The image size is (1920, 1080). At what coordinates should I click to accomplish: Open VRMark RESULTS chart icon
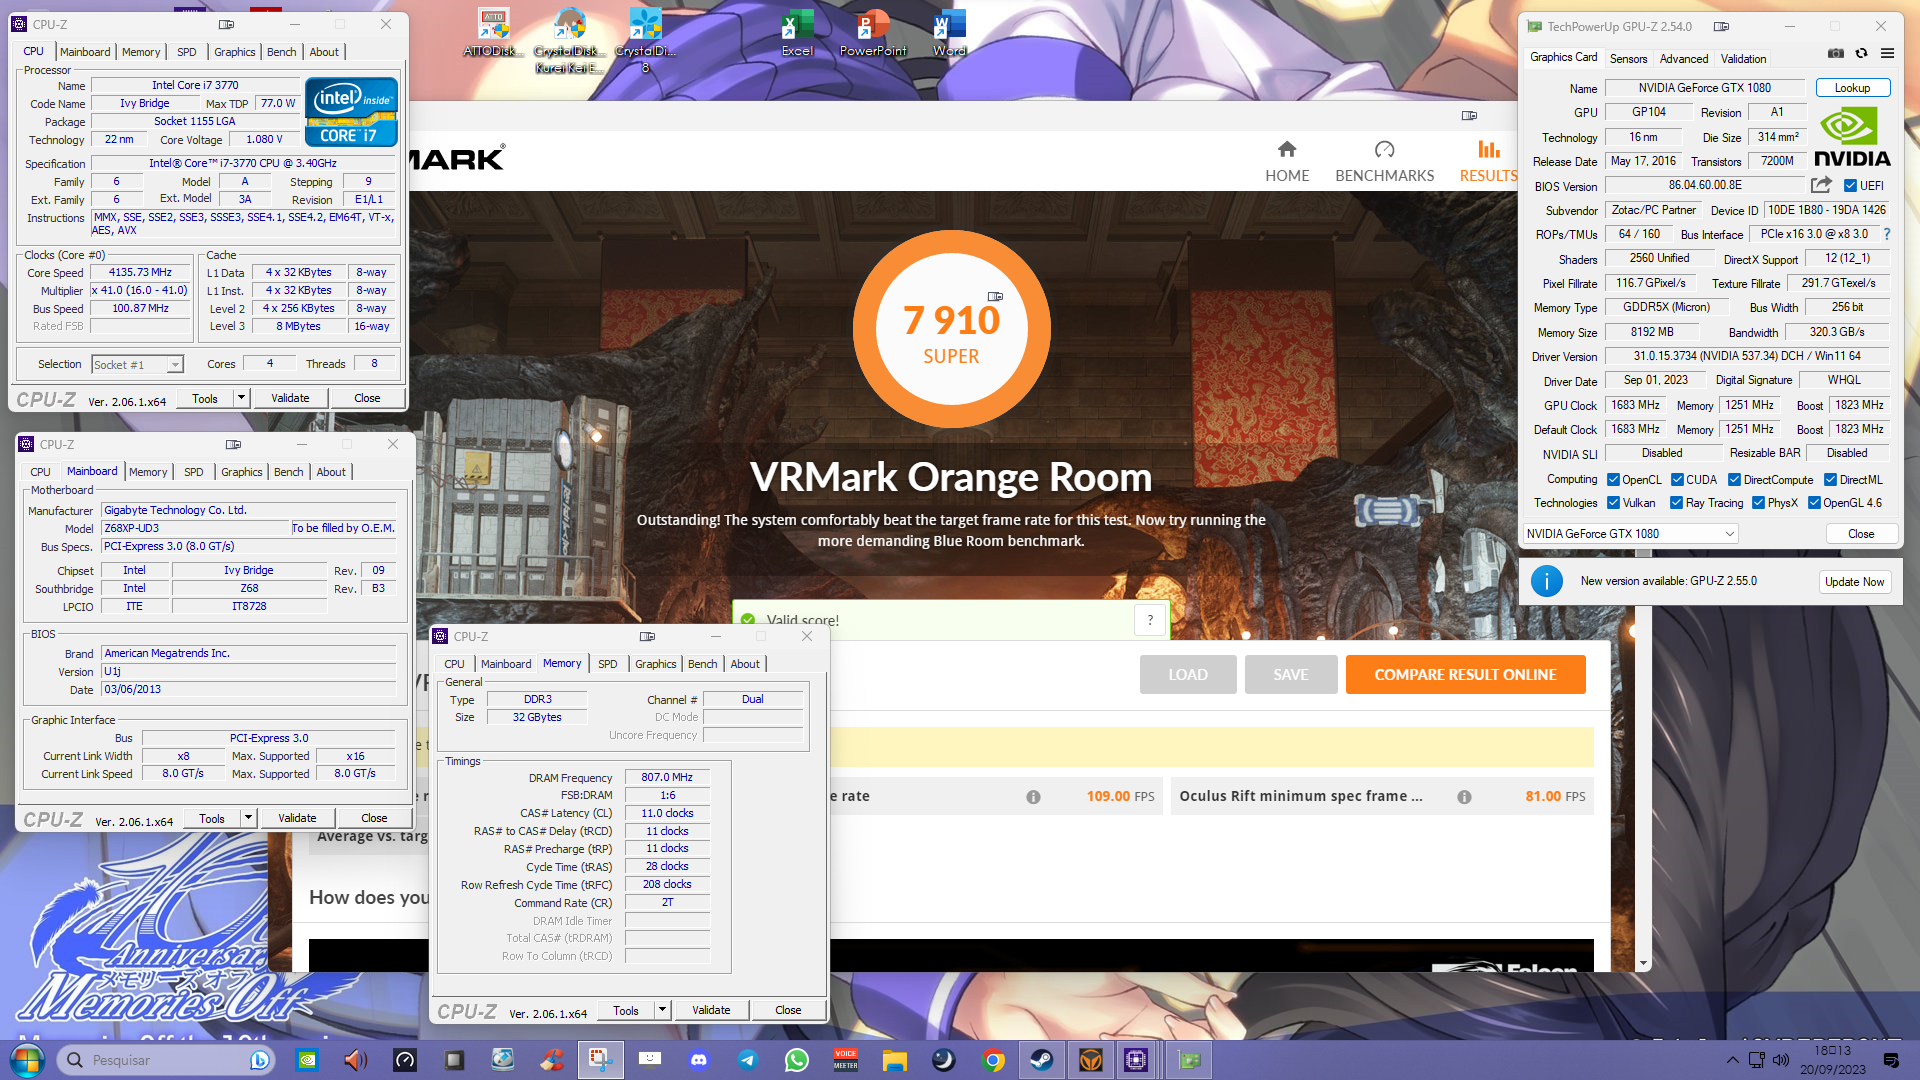tap(1489, 149)
